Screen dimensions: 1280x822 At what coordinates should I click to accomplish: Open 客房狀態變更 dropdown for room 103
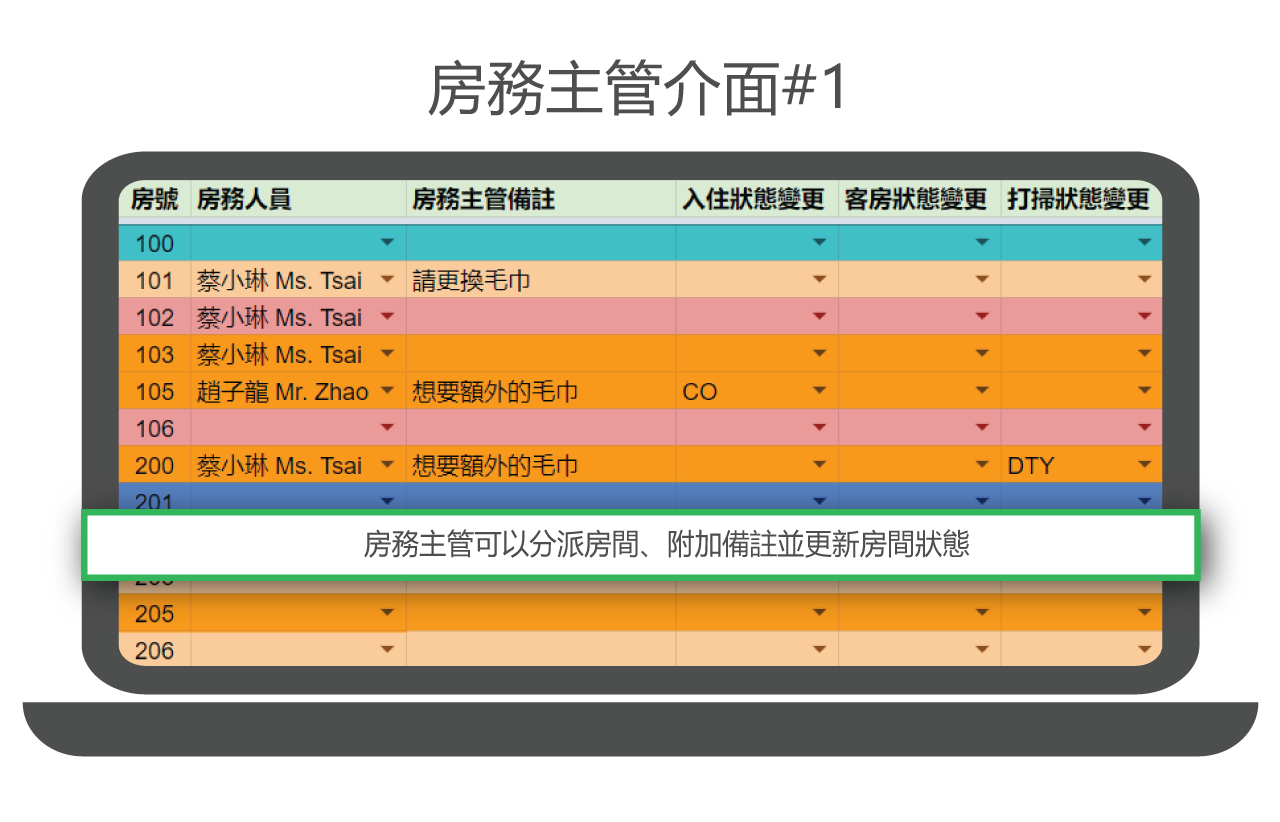pos(982,354)
